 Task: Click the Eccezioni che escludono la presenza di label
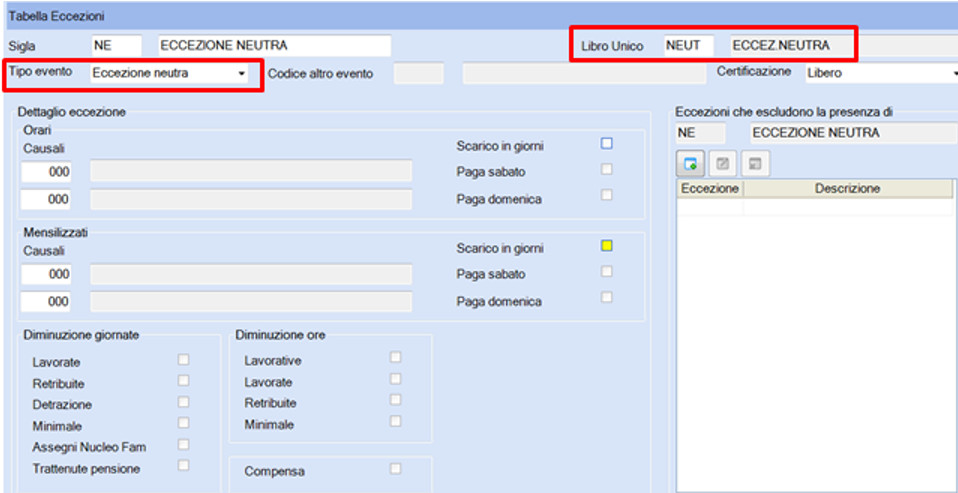784,112
